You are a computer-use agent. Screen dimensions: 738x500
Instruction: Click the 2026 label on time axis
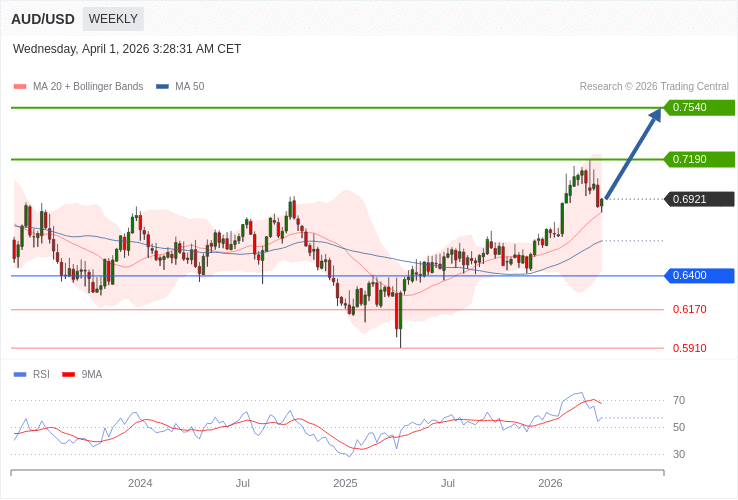[x=550, y=483]
